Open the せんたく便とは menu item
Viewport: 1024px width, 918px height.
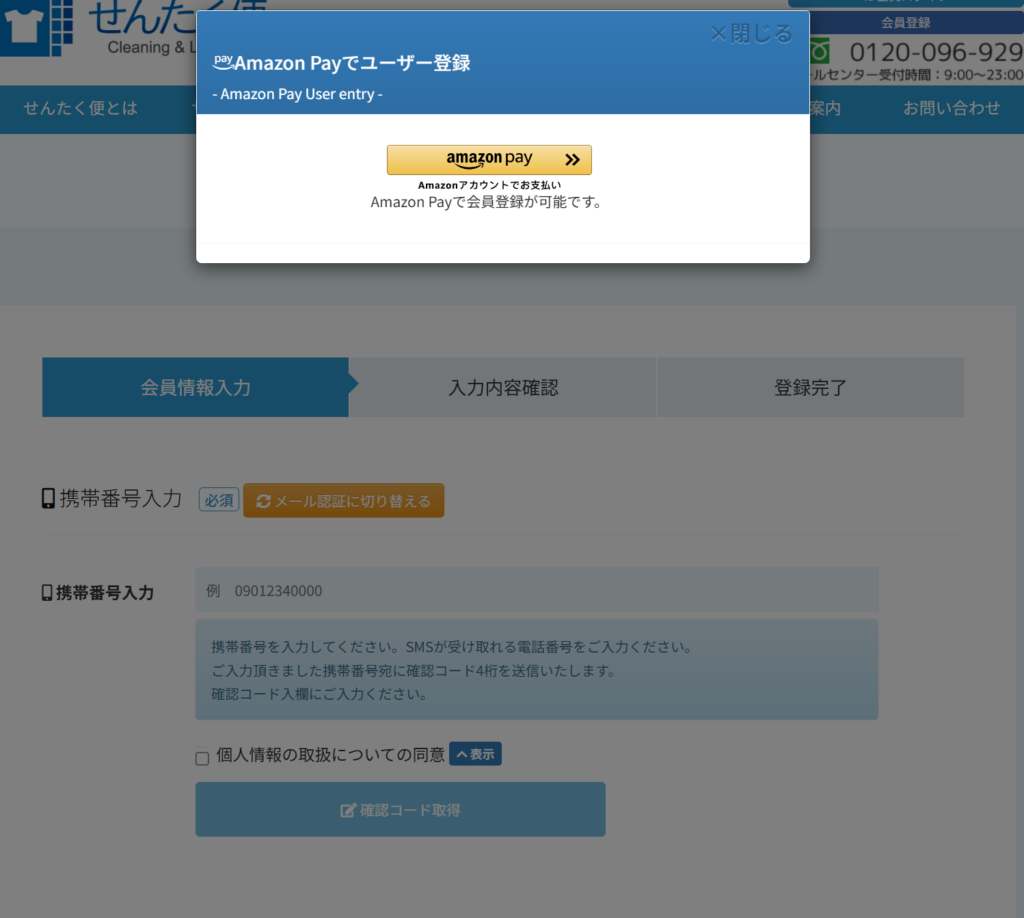click(80, 108)
